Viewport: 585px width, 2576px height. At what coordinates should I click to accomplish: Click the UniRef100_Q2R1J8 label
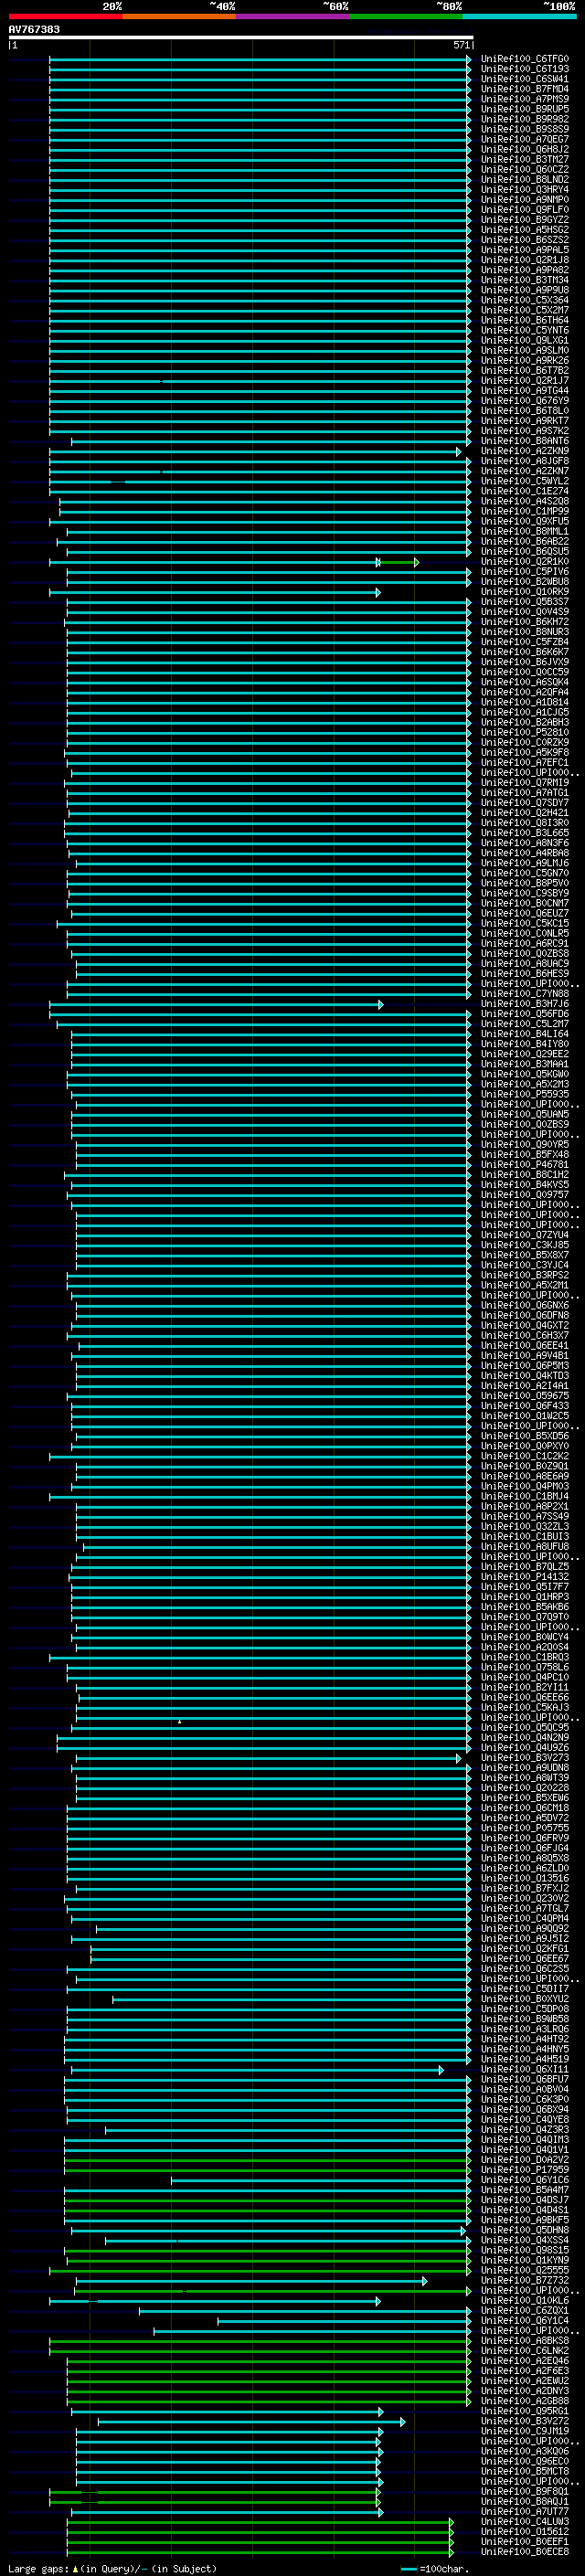pyautogui.click(x=525, y=260)
